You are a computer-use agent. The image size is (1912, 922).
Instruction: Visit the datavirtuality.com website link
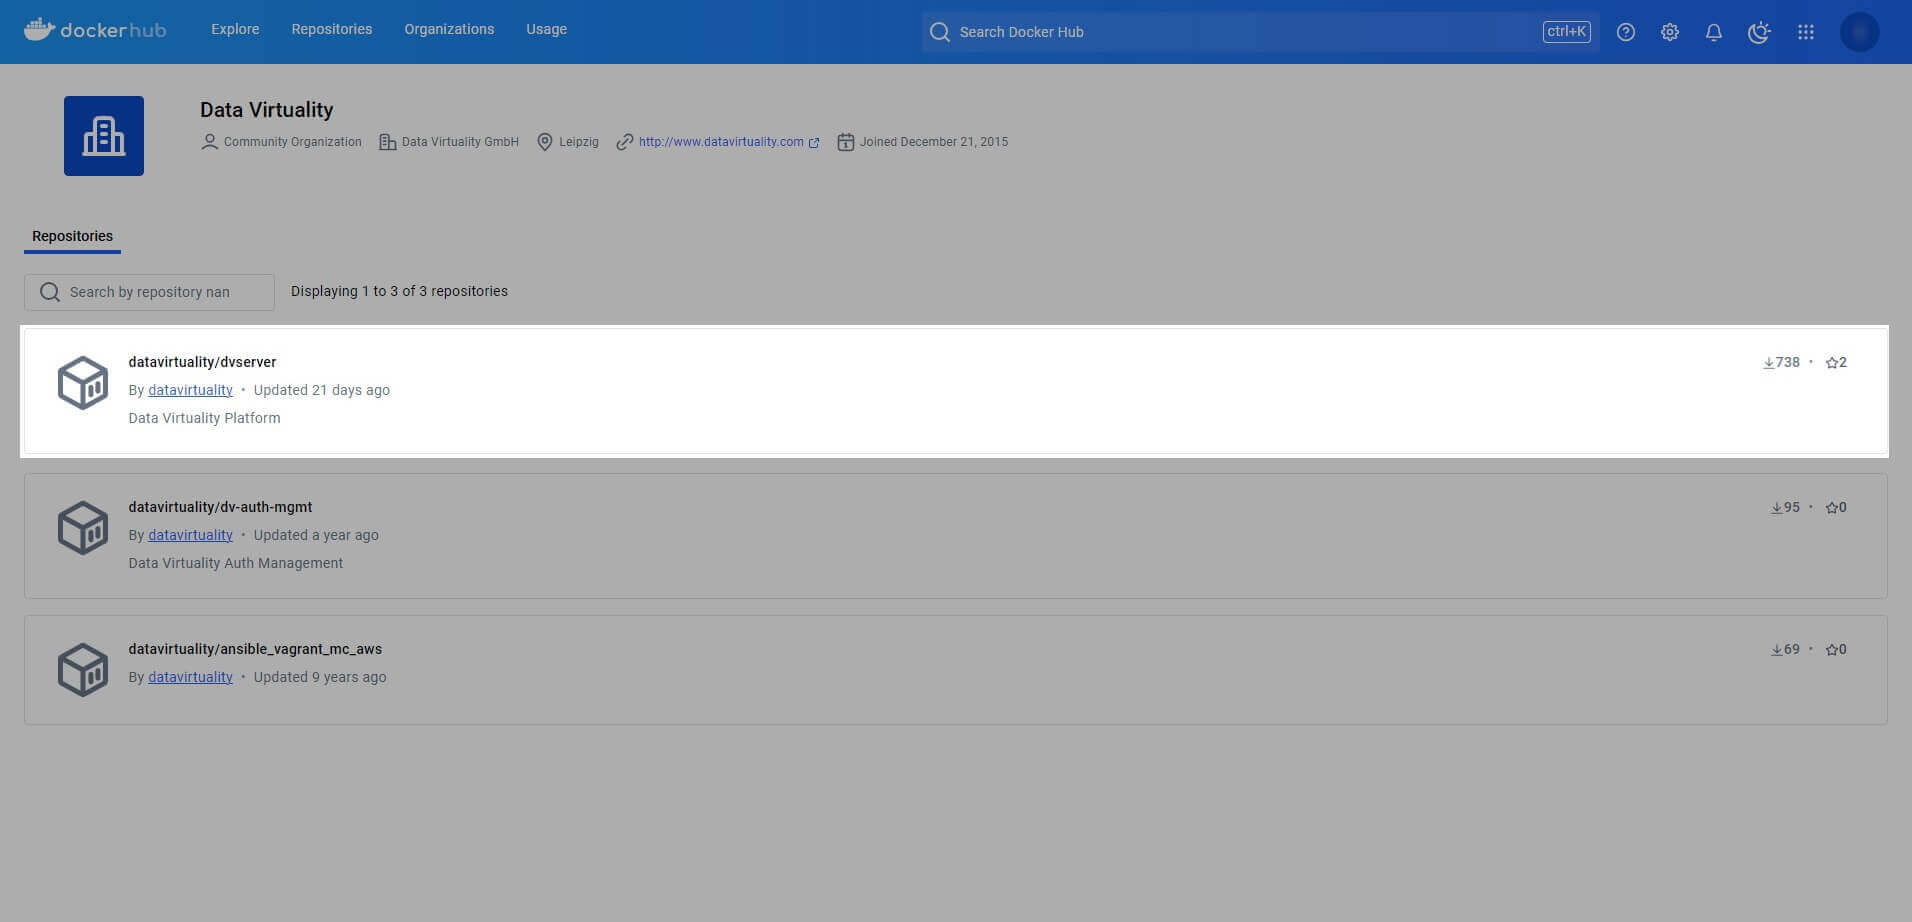point(721,142)
